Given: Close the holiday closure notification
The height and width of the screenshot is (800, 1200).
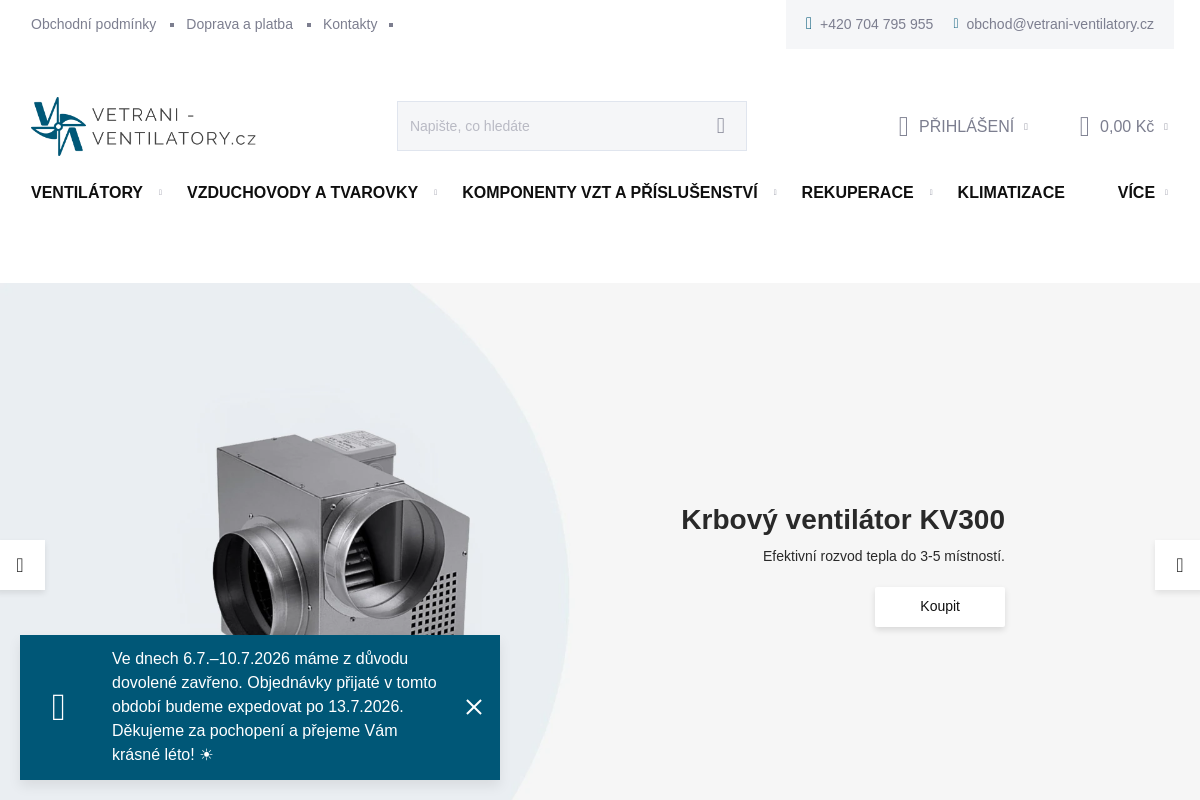Looking at the screenshot, I should [x=474, y=707].
